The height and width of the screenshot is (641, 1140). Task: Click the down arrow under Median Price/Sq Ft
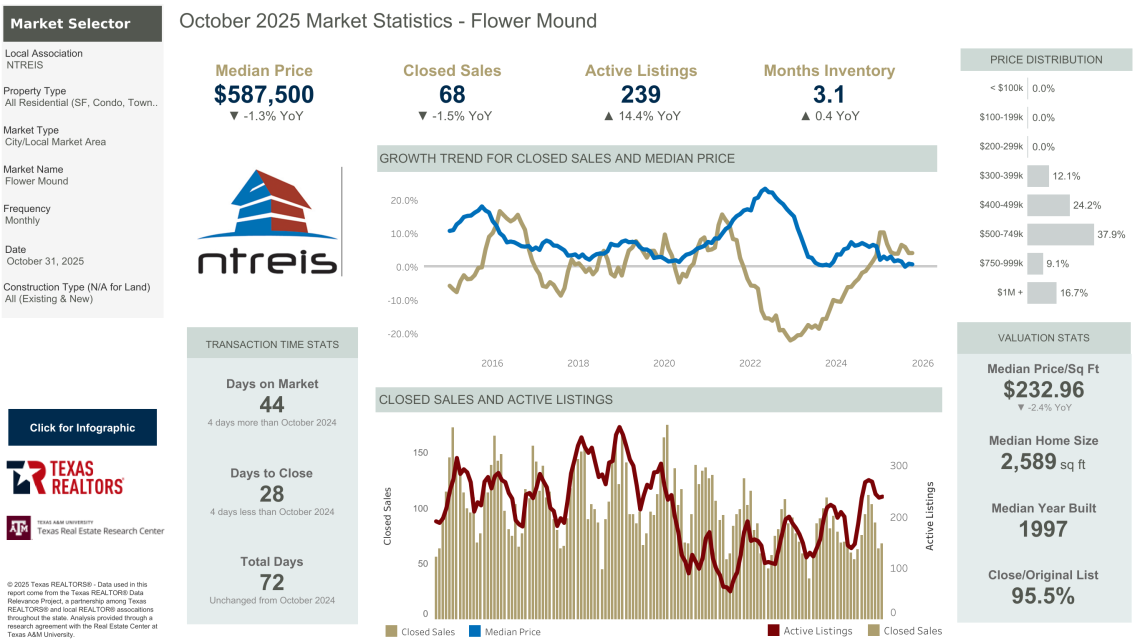click(1020, 407)
